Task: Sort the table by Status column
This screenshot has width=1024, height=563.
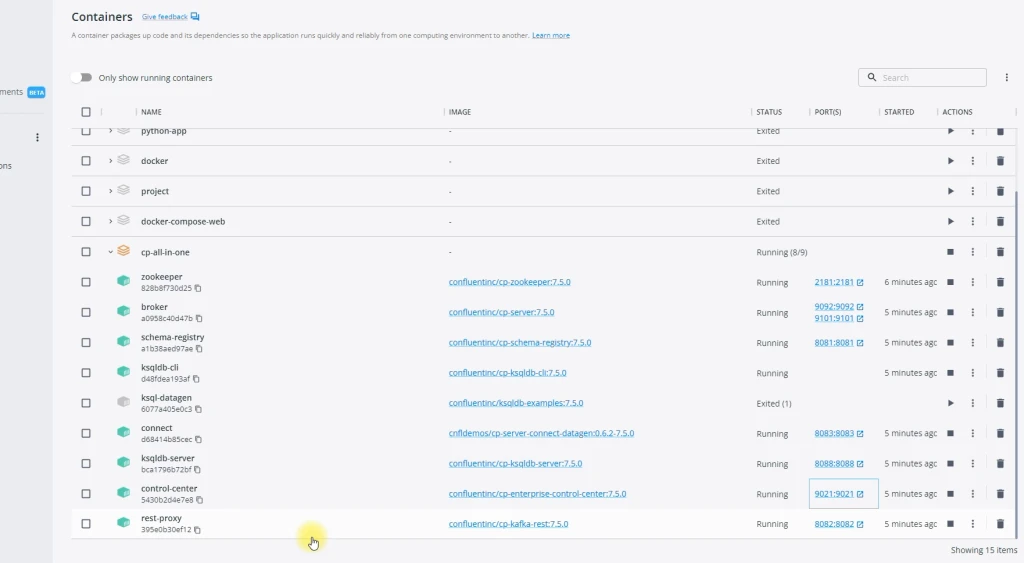Action: [769, 112]
